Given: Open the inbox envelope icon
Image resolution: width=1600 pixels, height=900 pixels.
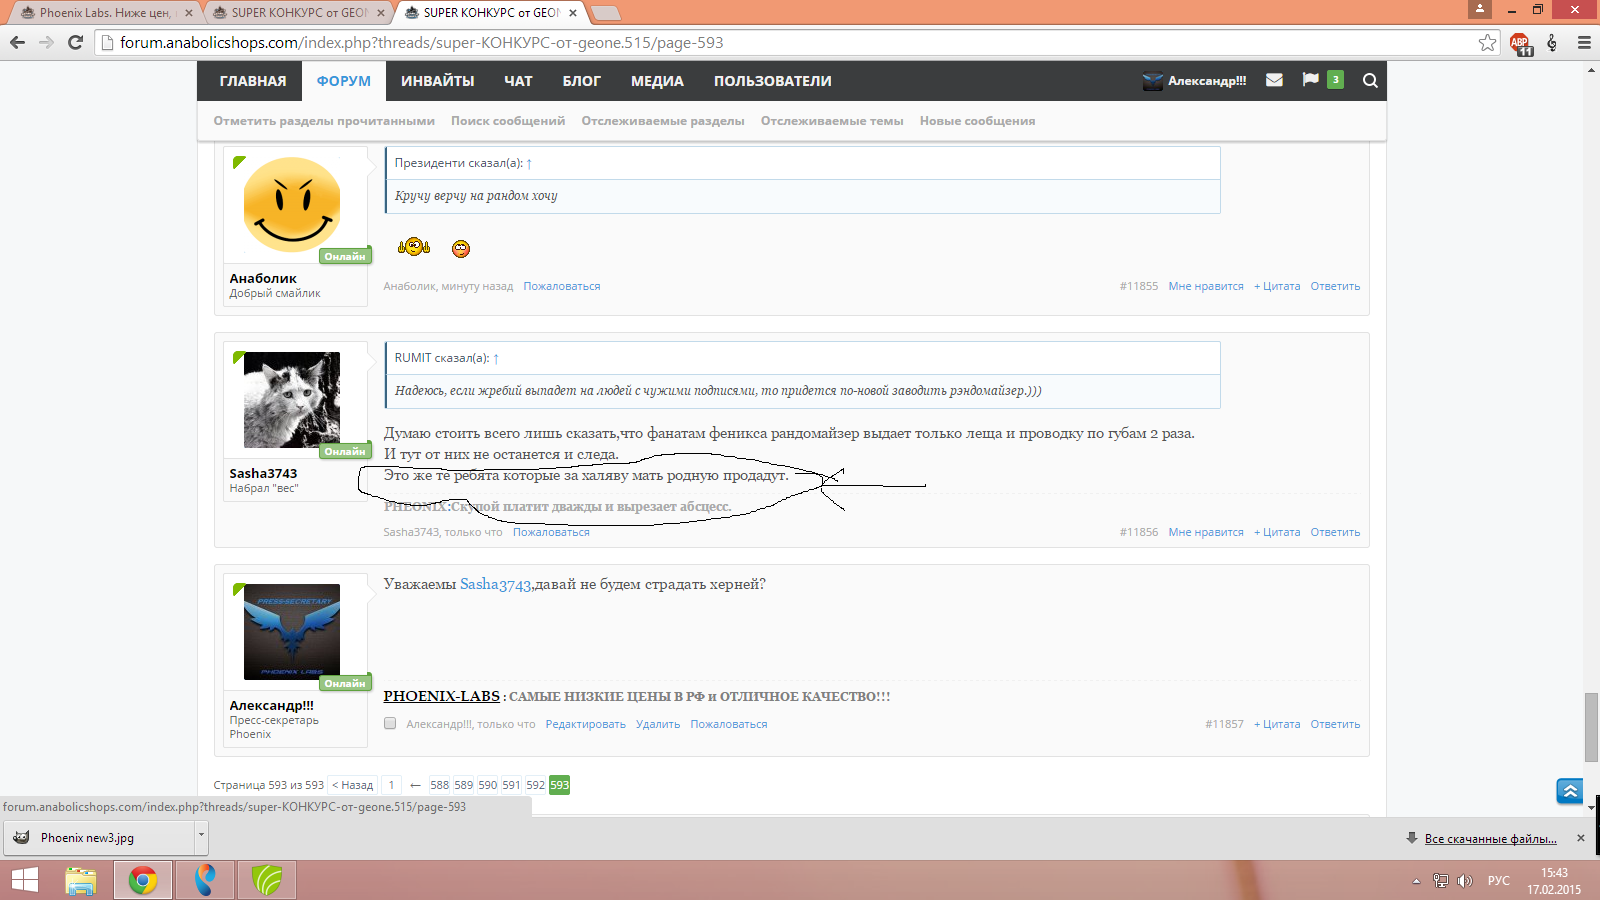Looking at the screenshot, I should [x=1274, y=80].
